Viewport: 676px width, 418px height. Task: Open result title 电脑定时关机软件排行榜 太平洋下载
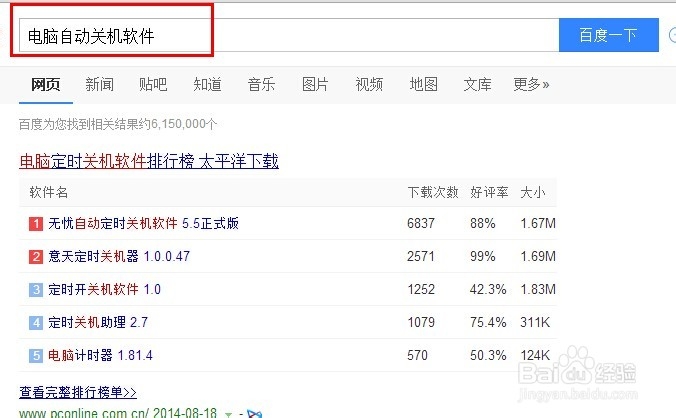point(149,161)
